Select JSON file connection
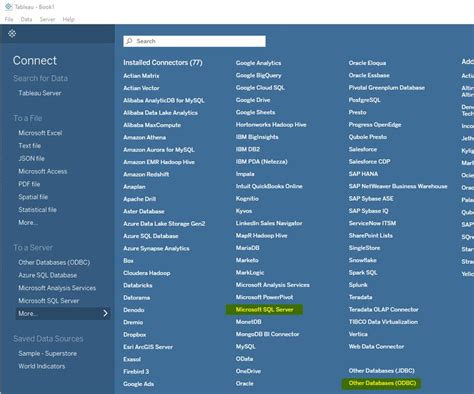Image resolution: width=474 pixels, height=394 pixels. (x=31, y=158)
